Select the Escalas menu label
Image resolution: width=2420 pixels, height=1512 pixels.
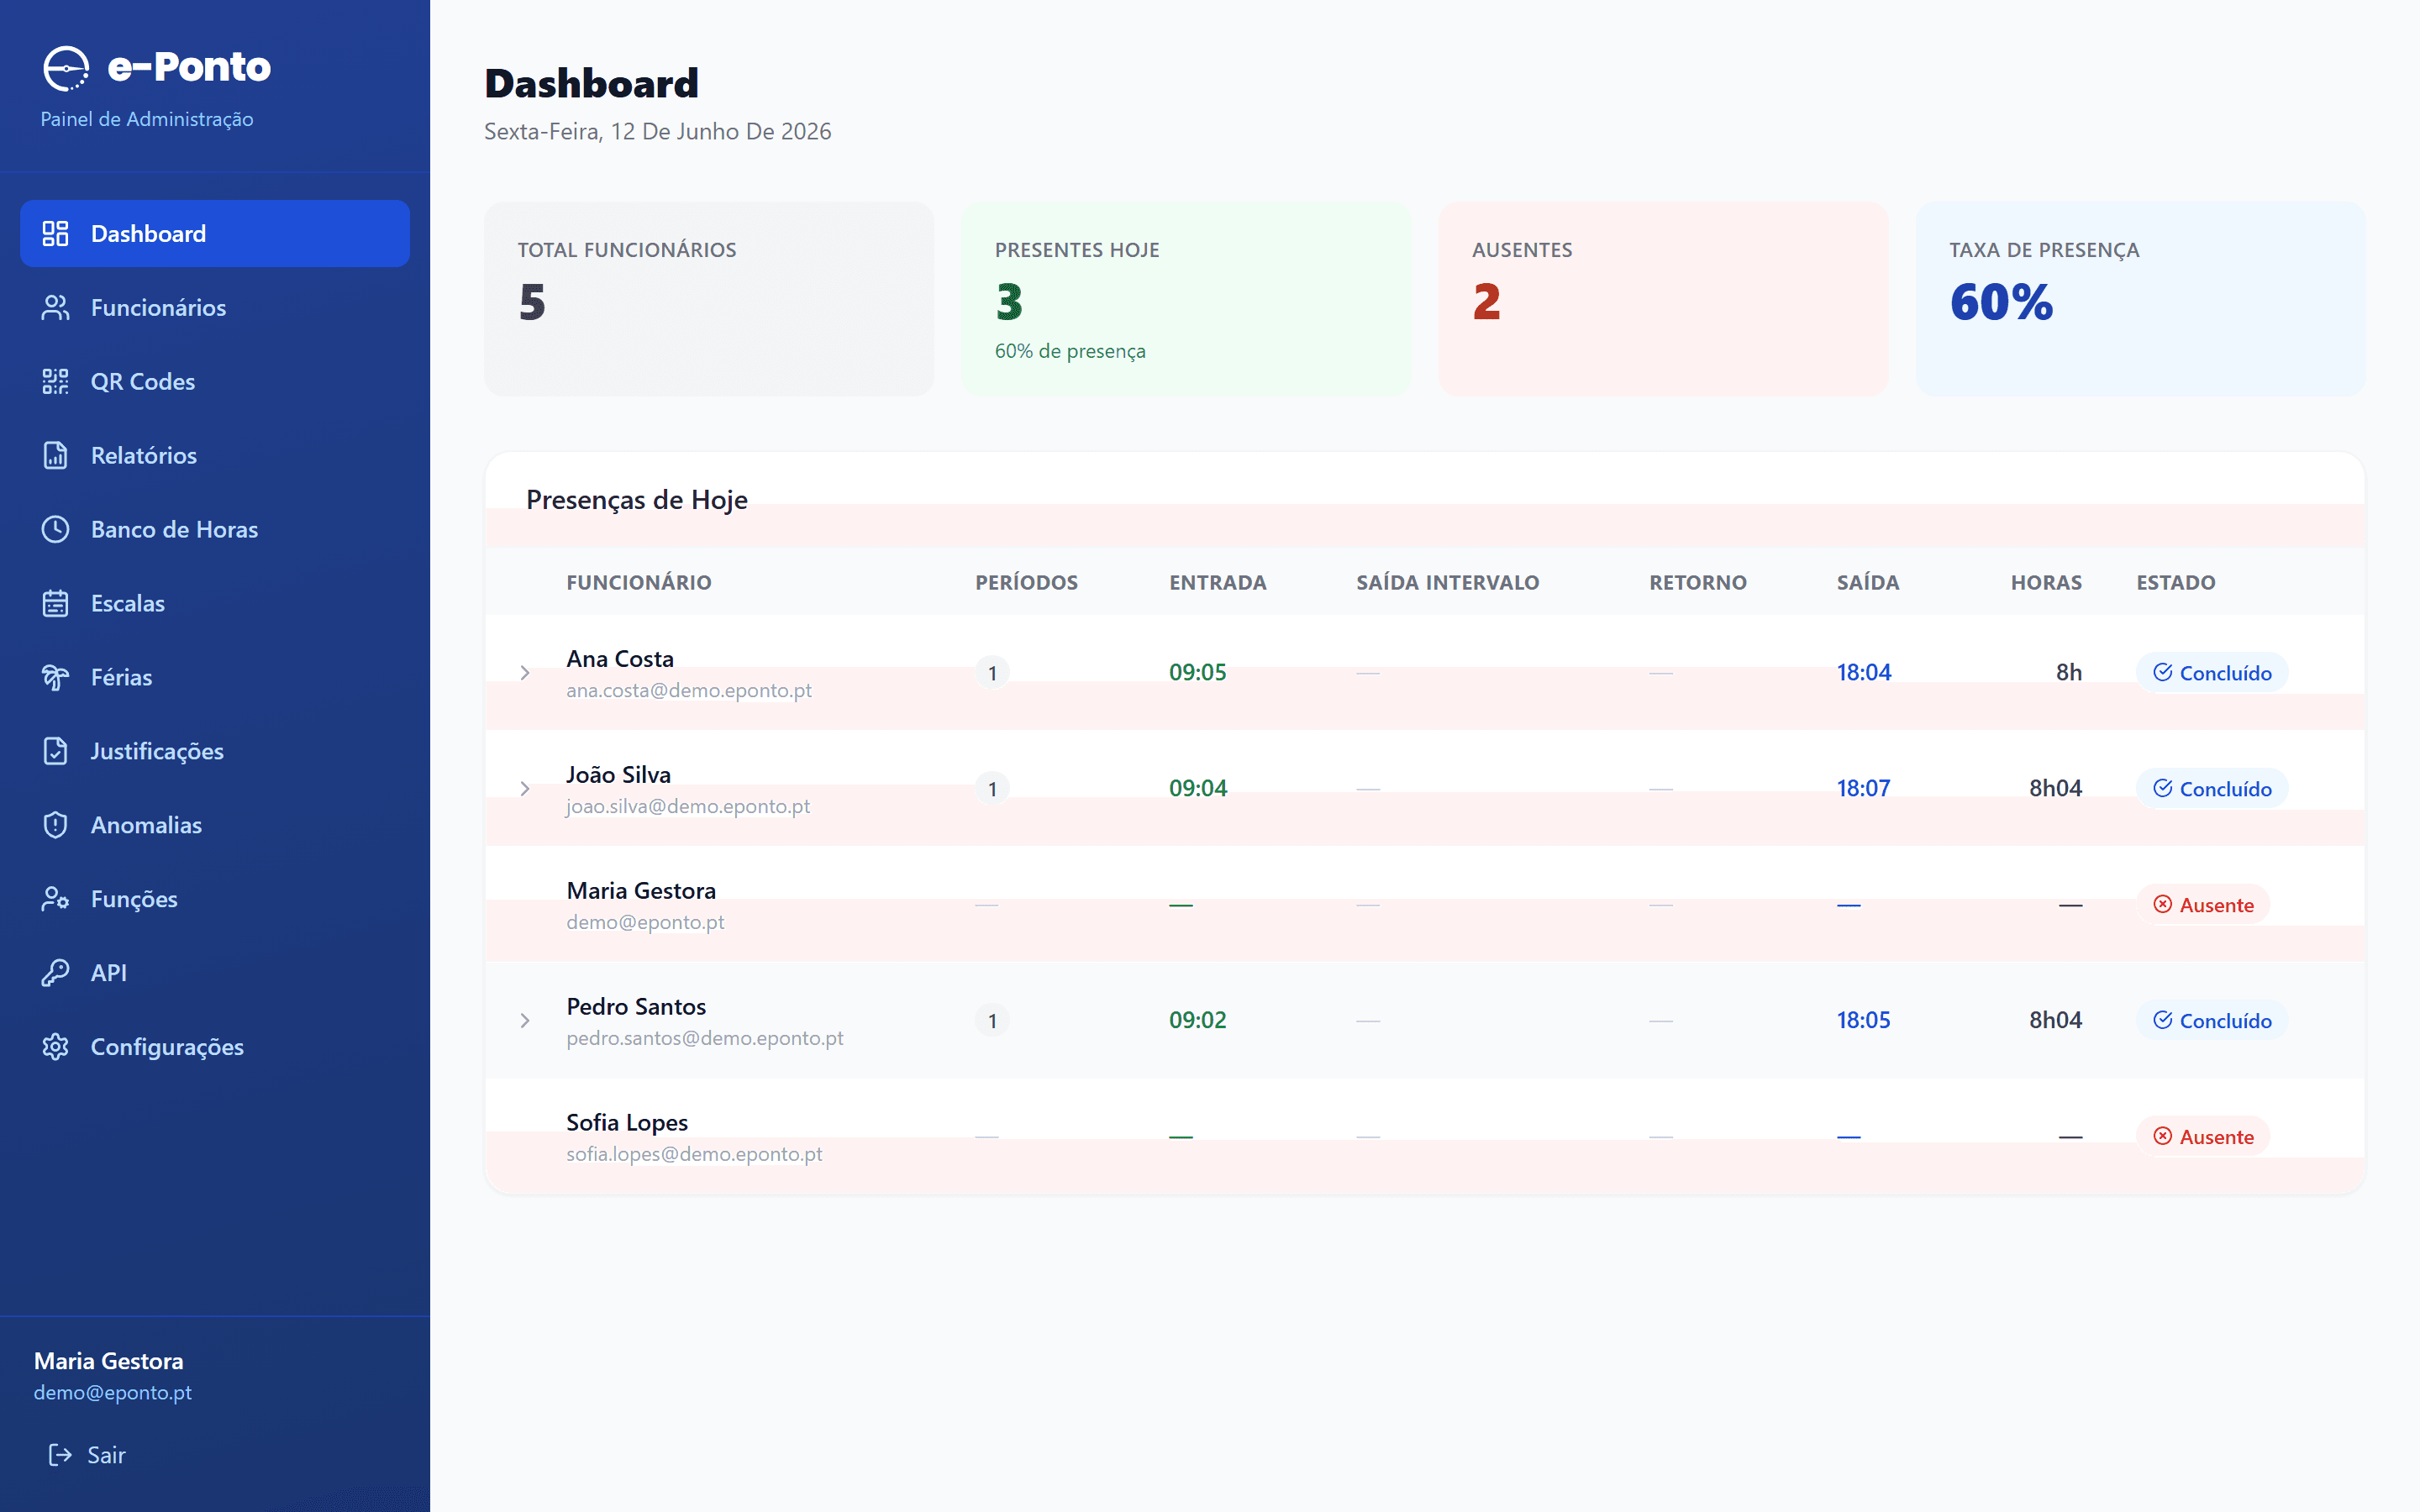(x=128, y=603)
